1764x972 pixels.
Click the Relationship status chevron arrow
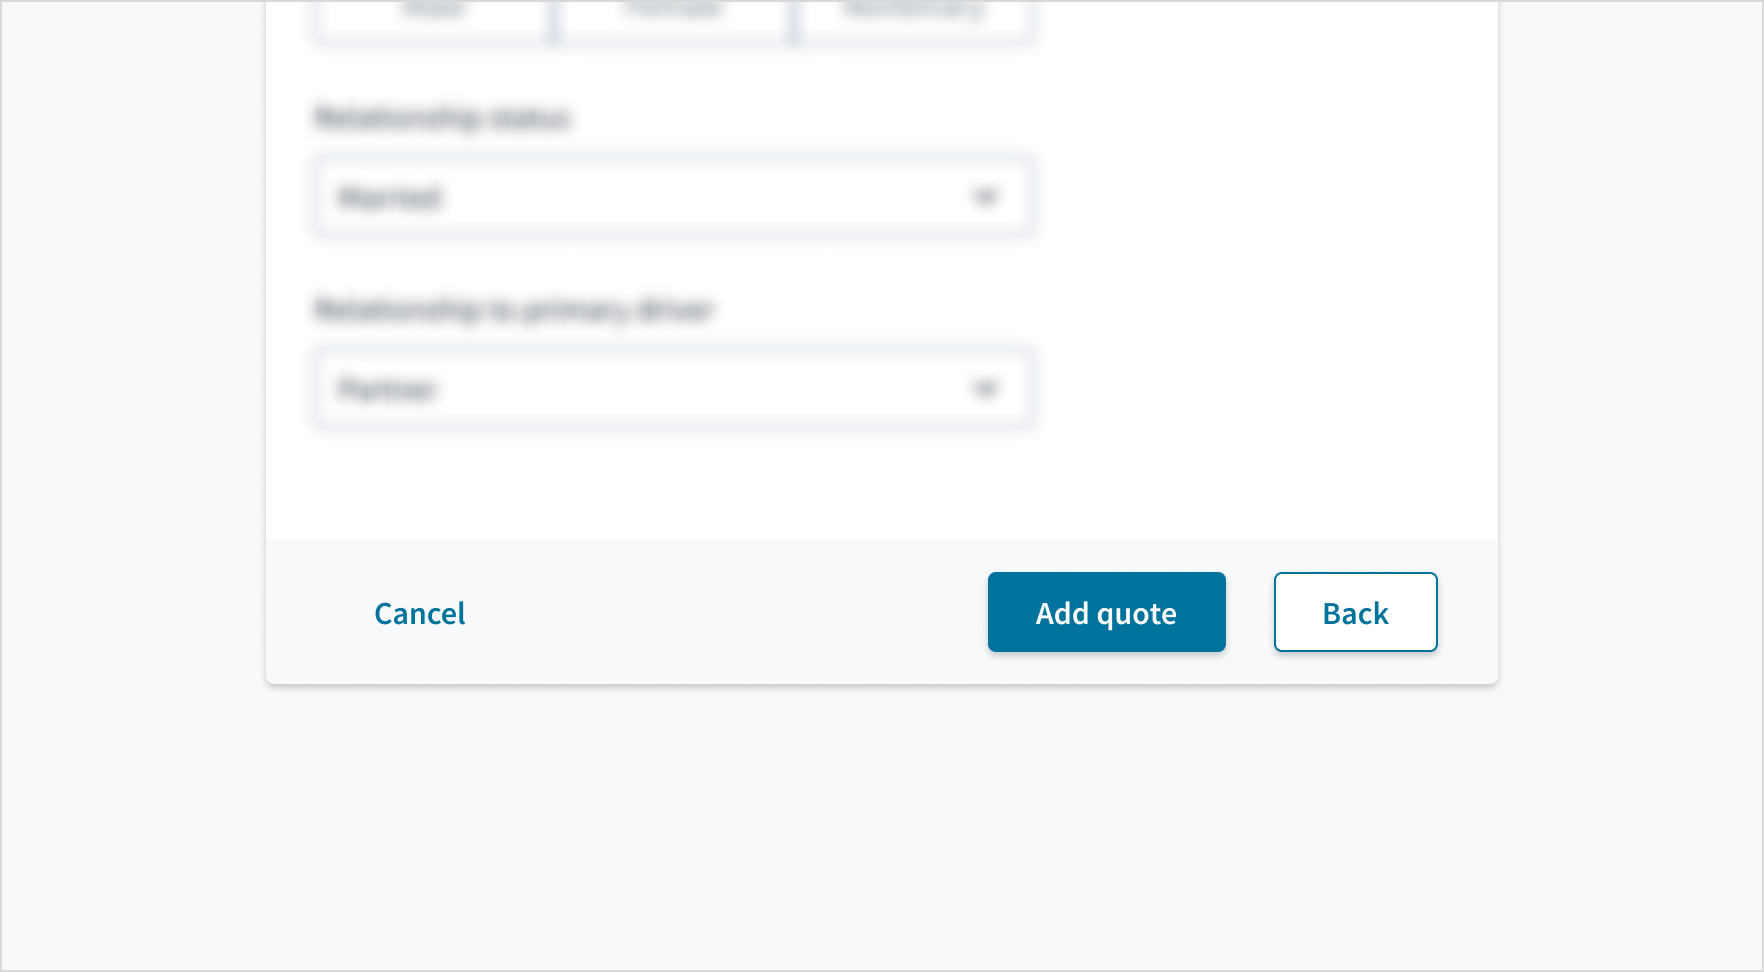click(x=986, y=197)
